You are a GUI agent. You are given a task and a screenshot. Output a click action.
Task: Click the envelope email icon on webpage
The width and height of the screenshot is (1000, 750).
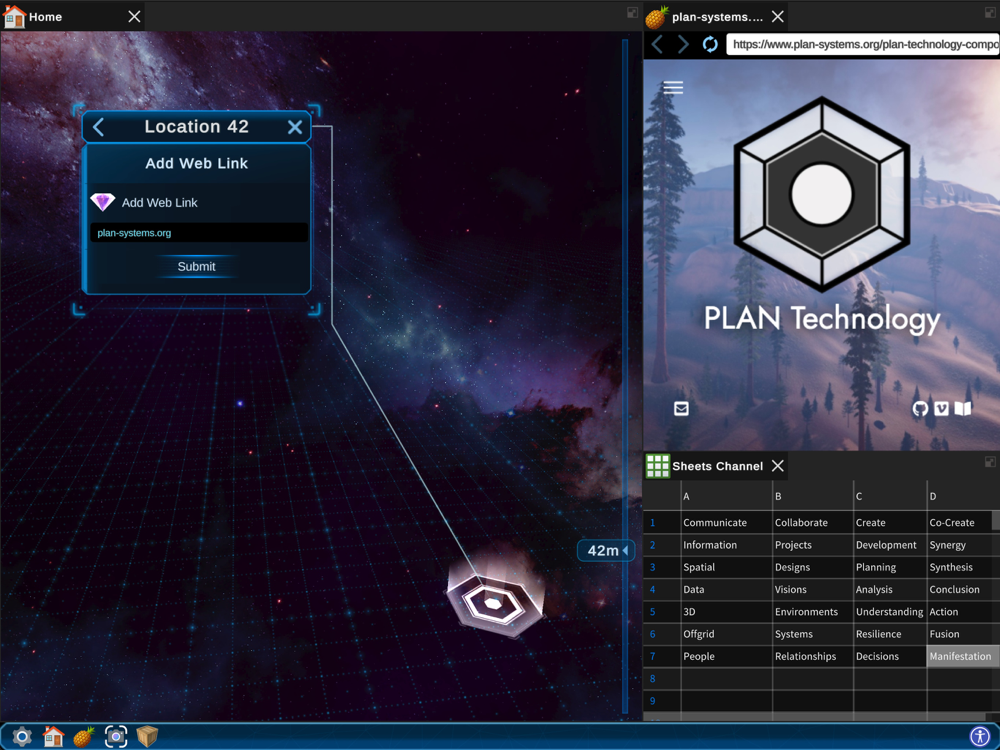681,408
